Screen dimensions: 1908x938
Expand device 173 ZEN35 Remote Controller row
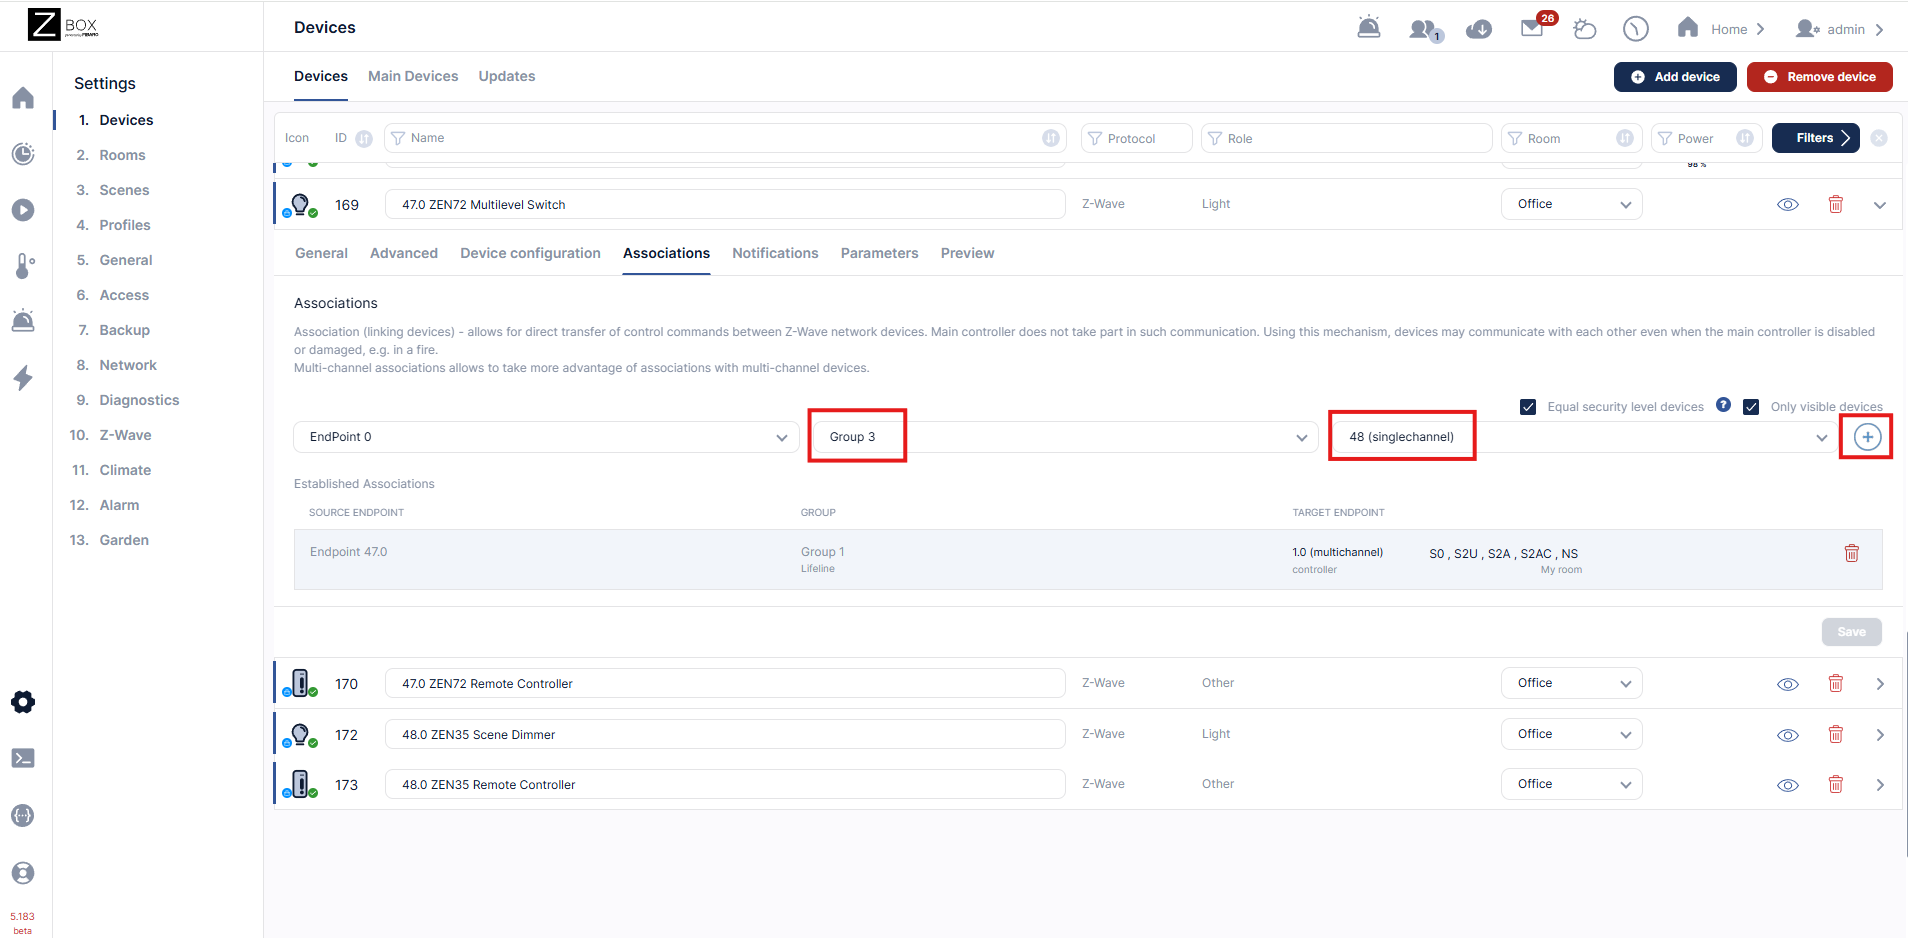click(x=1879, y=785)
